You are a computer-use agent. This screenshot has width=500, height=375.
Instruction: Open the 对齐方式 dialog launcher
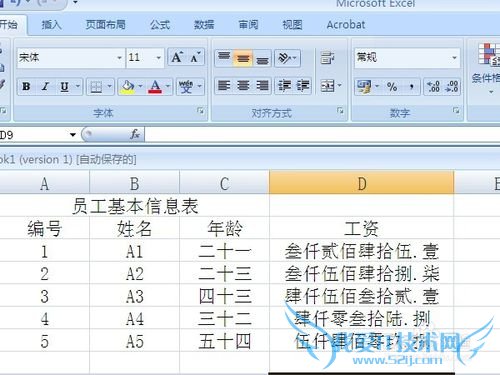340,110
